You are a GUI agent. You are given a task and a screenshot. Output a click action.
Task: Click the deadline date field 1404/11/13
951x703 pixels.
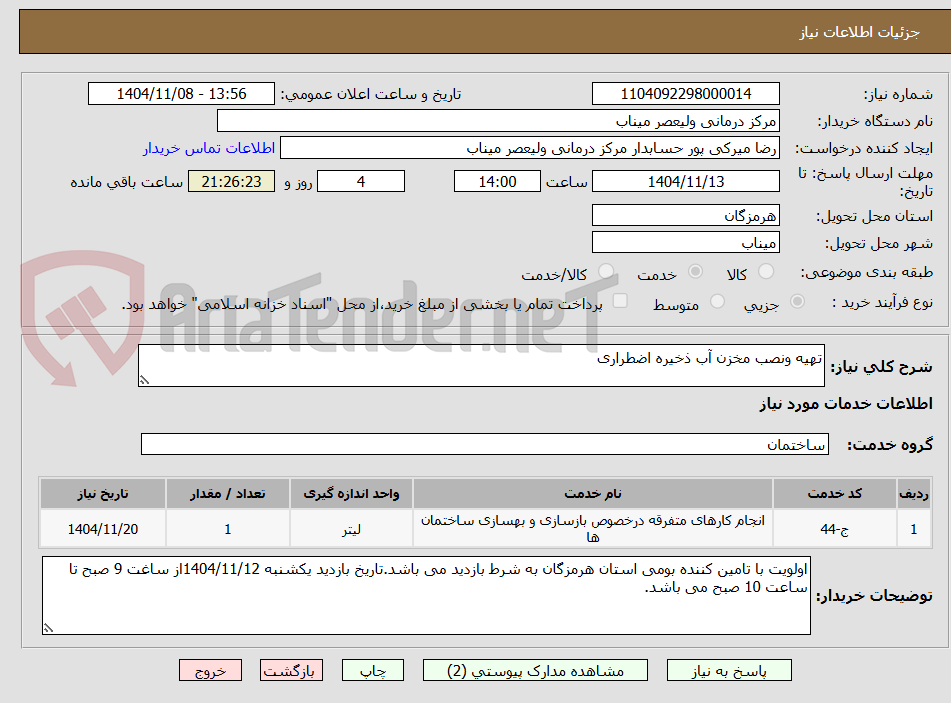pyautogui.click(x=685, y=181)
